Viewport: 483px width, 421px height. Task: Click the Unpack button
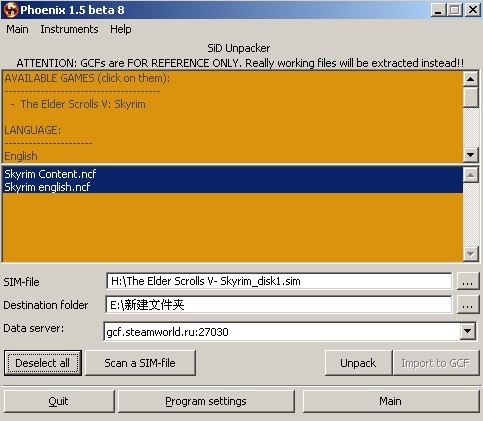(x=358, y=363)
